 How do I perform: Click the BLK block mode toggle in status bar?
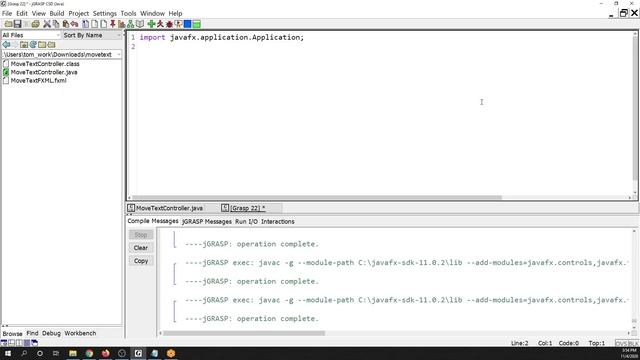point(633,343)
